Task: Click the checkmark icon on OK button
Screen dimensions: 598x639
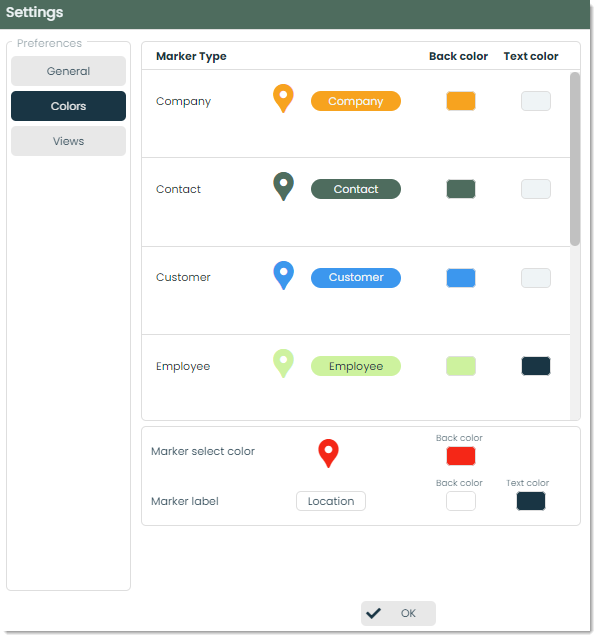Action: pos(373,613)
